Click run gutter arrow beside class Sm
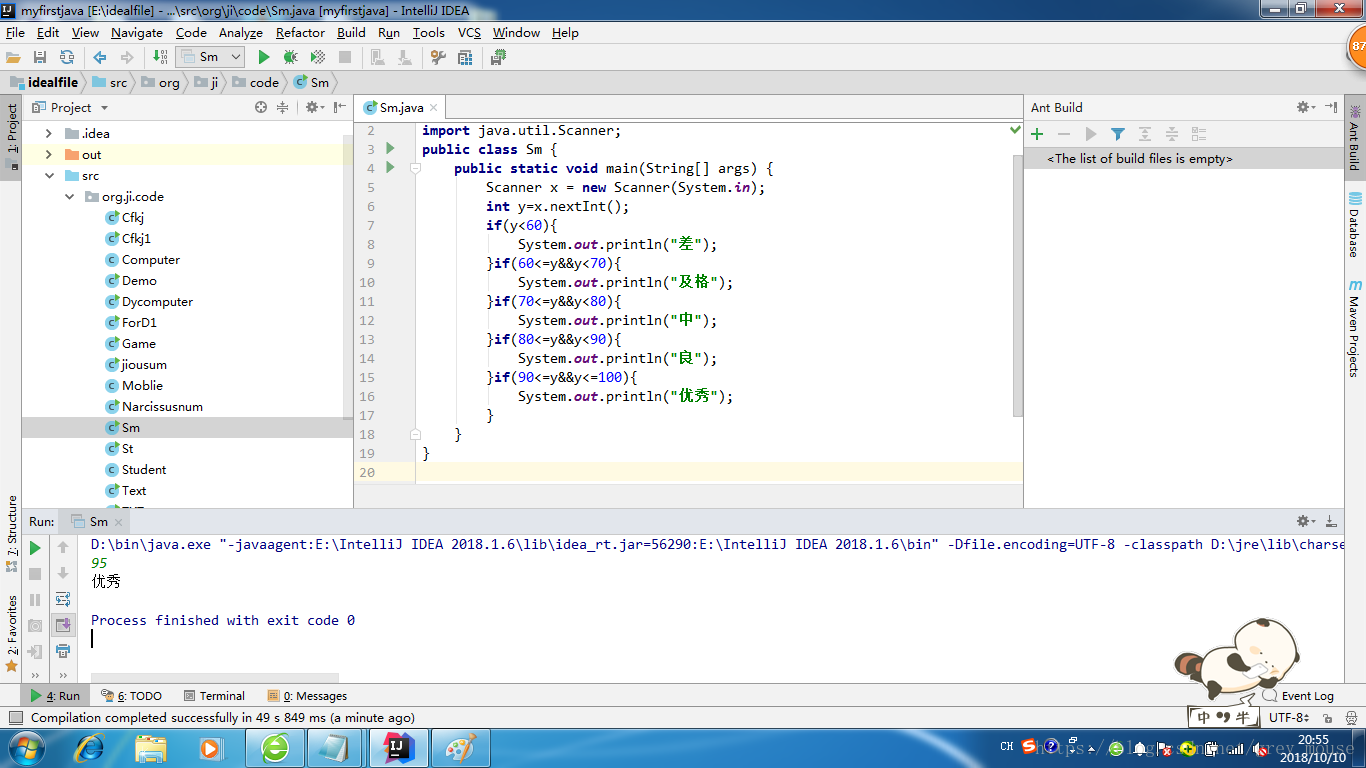Viewport: 1366px width, 768px height. click(390, 148)
